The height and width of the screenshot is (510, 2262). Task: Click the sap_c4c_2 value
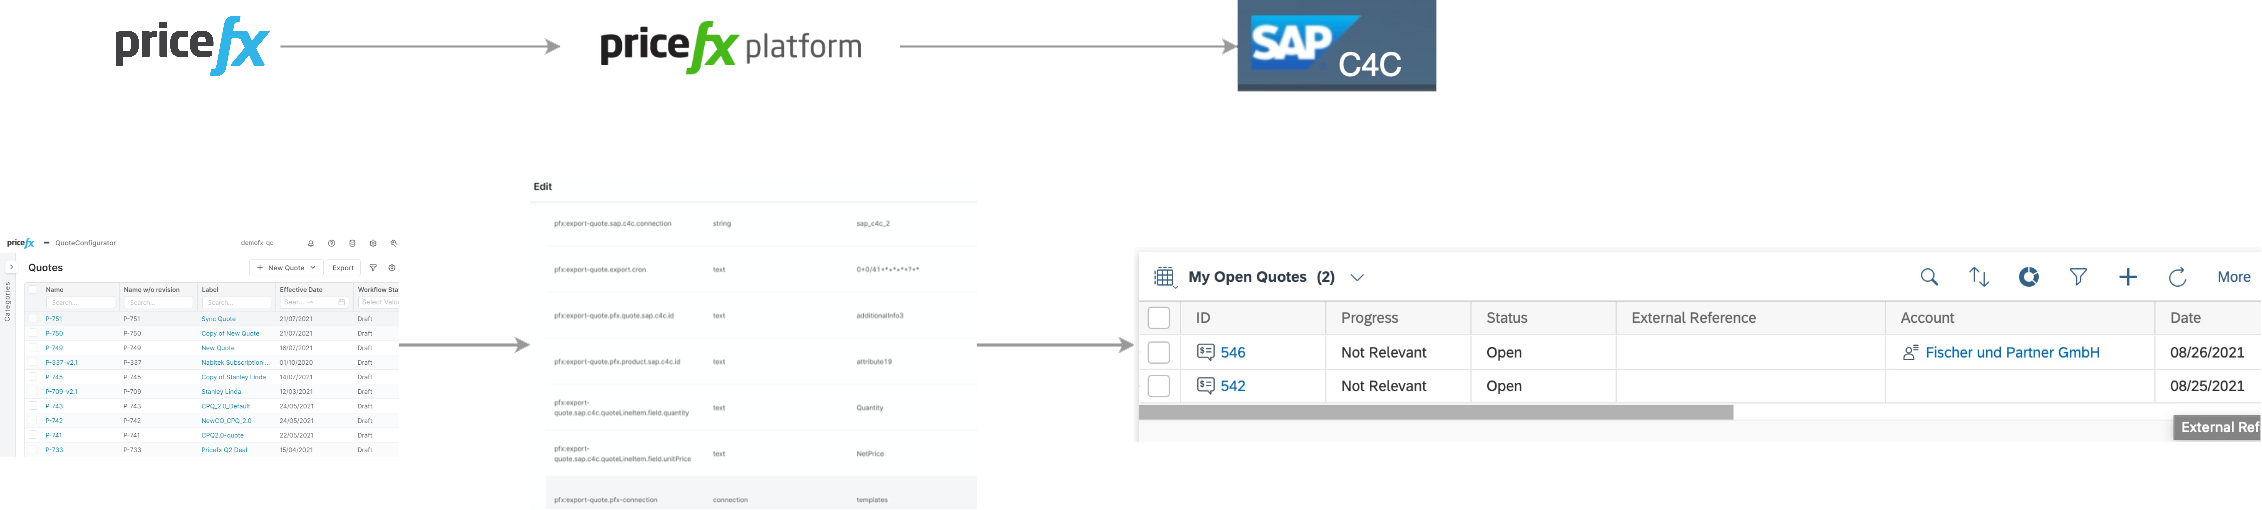(873, 223)
